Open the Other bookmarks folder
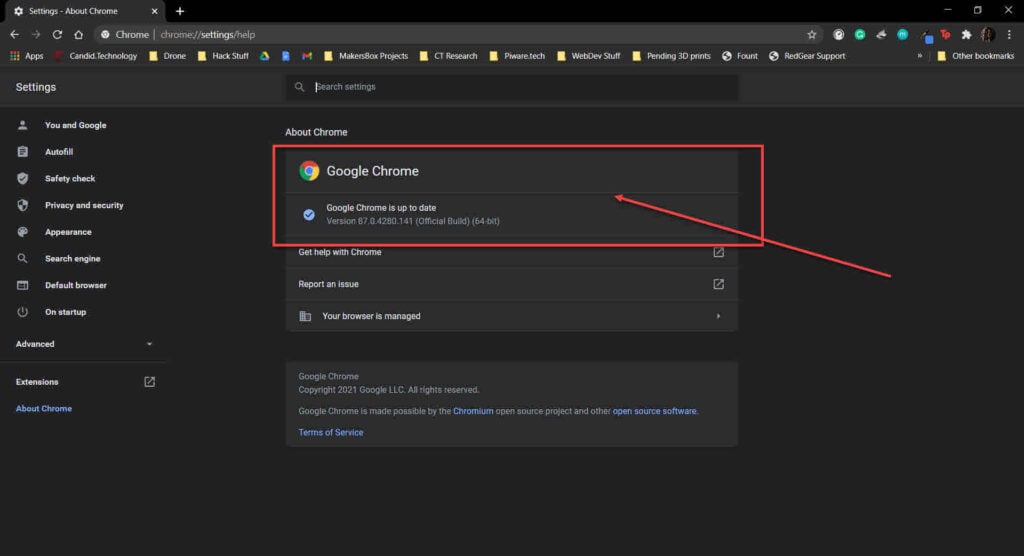The height and width of the screenshot is (556, 1024). click(976, 56)
